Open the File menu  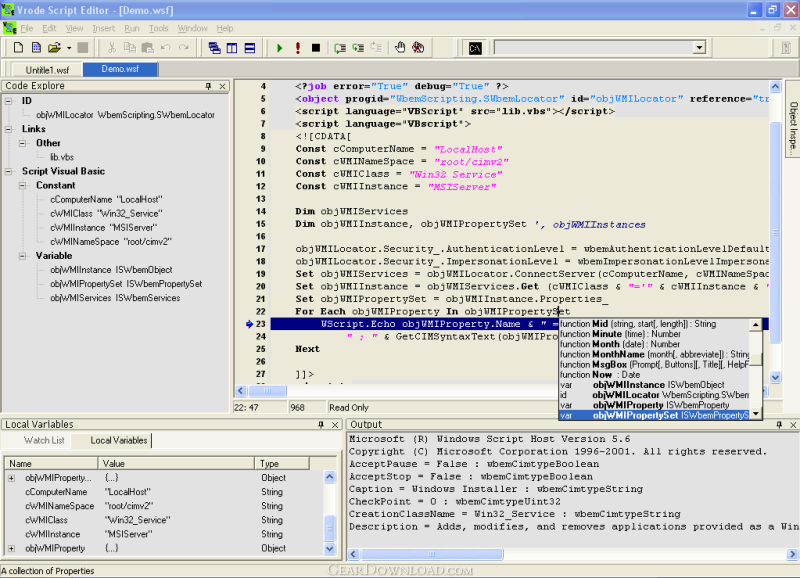click(27, 28)
